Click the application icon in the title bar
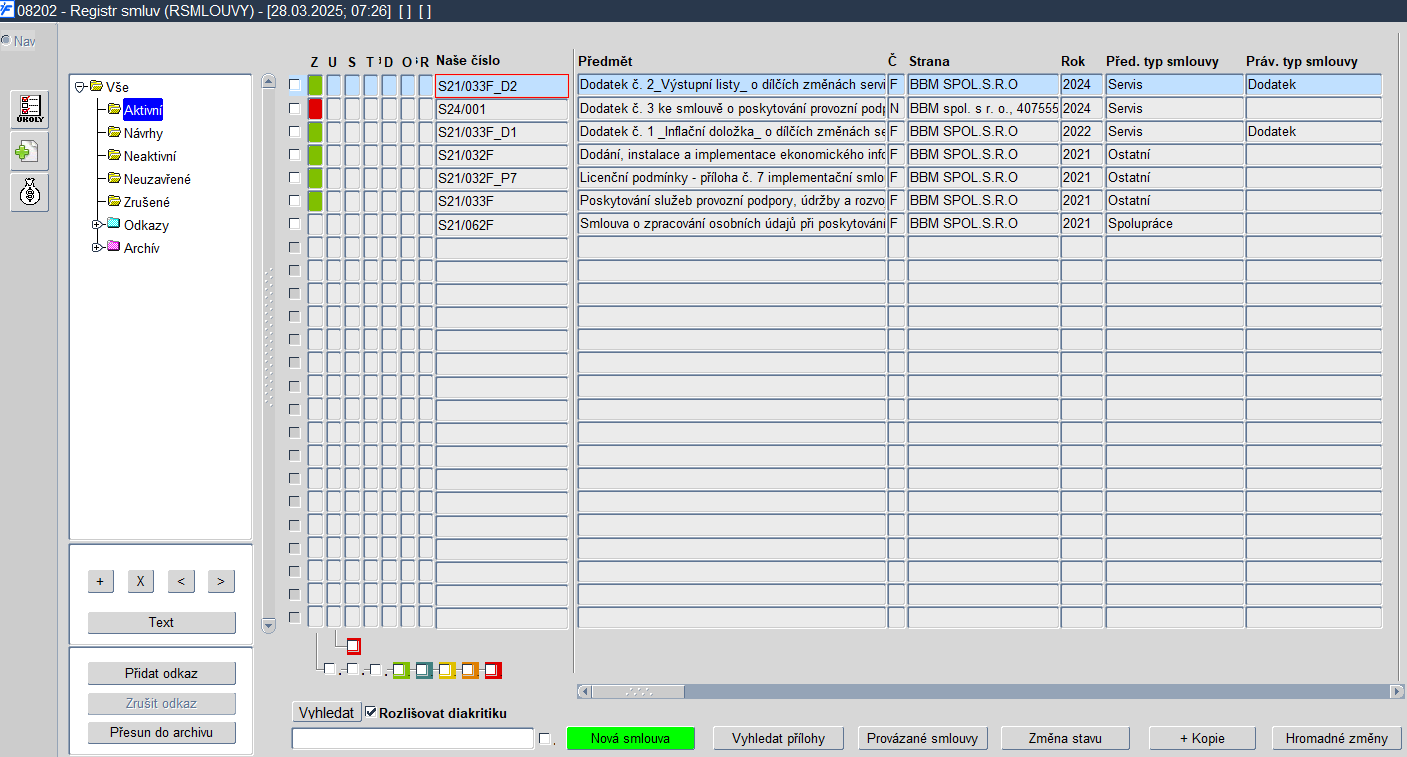This screenshot has height=757, width=1407. coord(8,11)
